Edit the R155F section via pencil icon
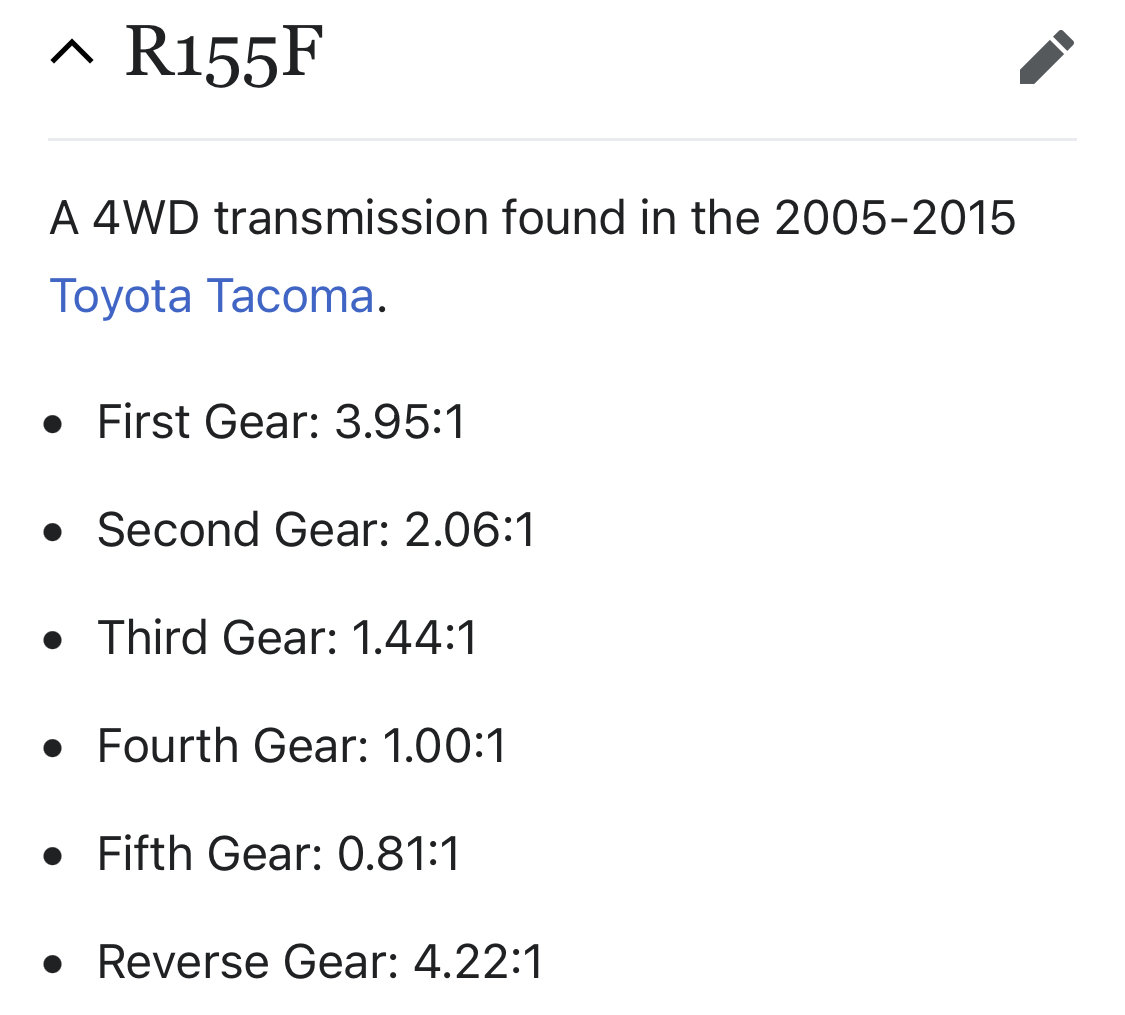This screenshot has width=1125, height=1015. coord(1047,57)
